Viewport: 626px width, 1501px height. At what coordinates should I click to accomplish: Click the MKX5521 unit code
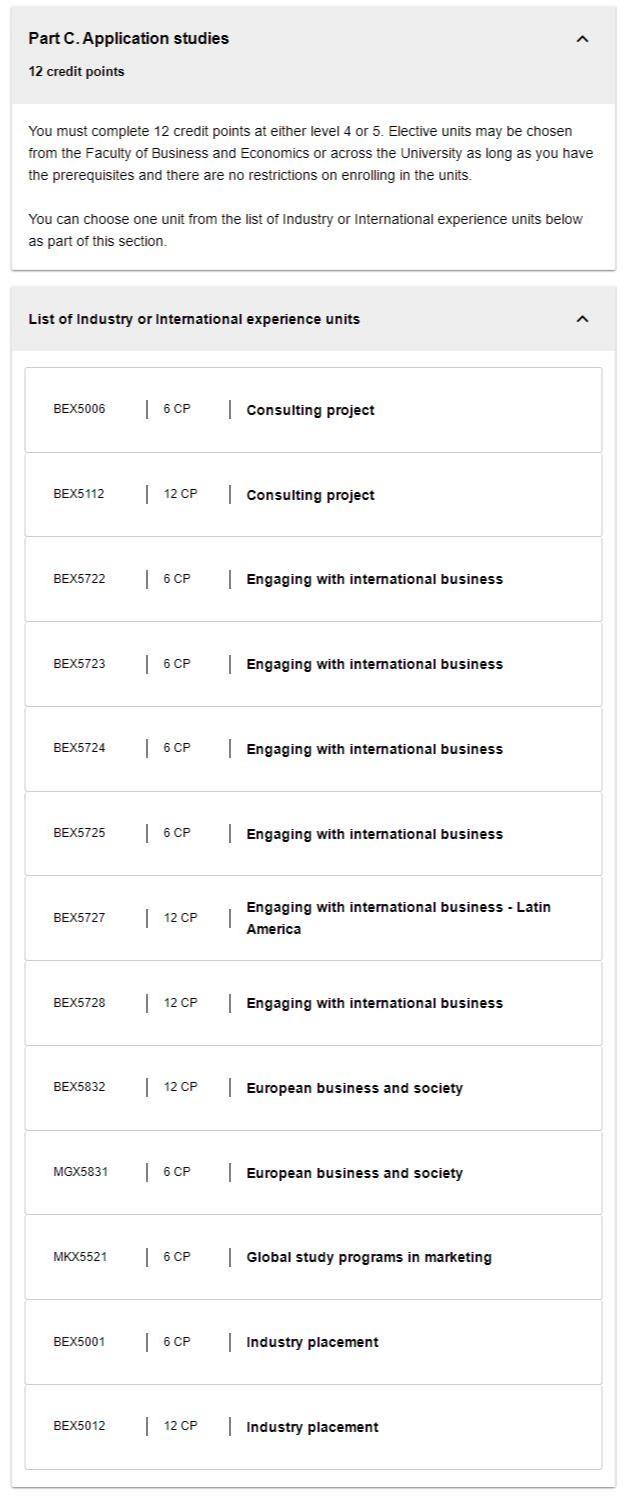pos(80,1257)
